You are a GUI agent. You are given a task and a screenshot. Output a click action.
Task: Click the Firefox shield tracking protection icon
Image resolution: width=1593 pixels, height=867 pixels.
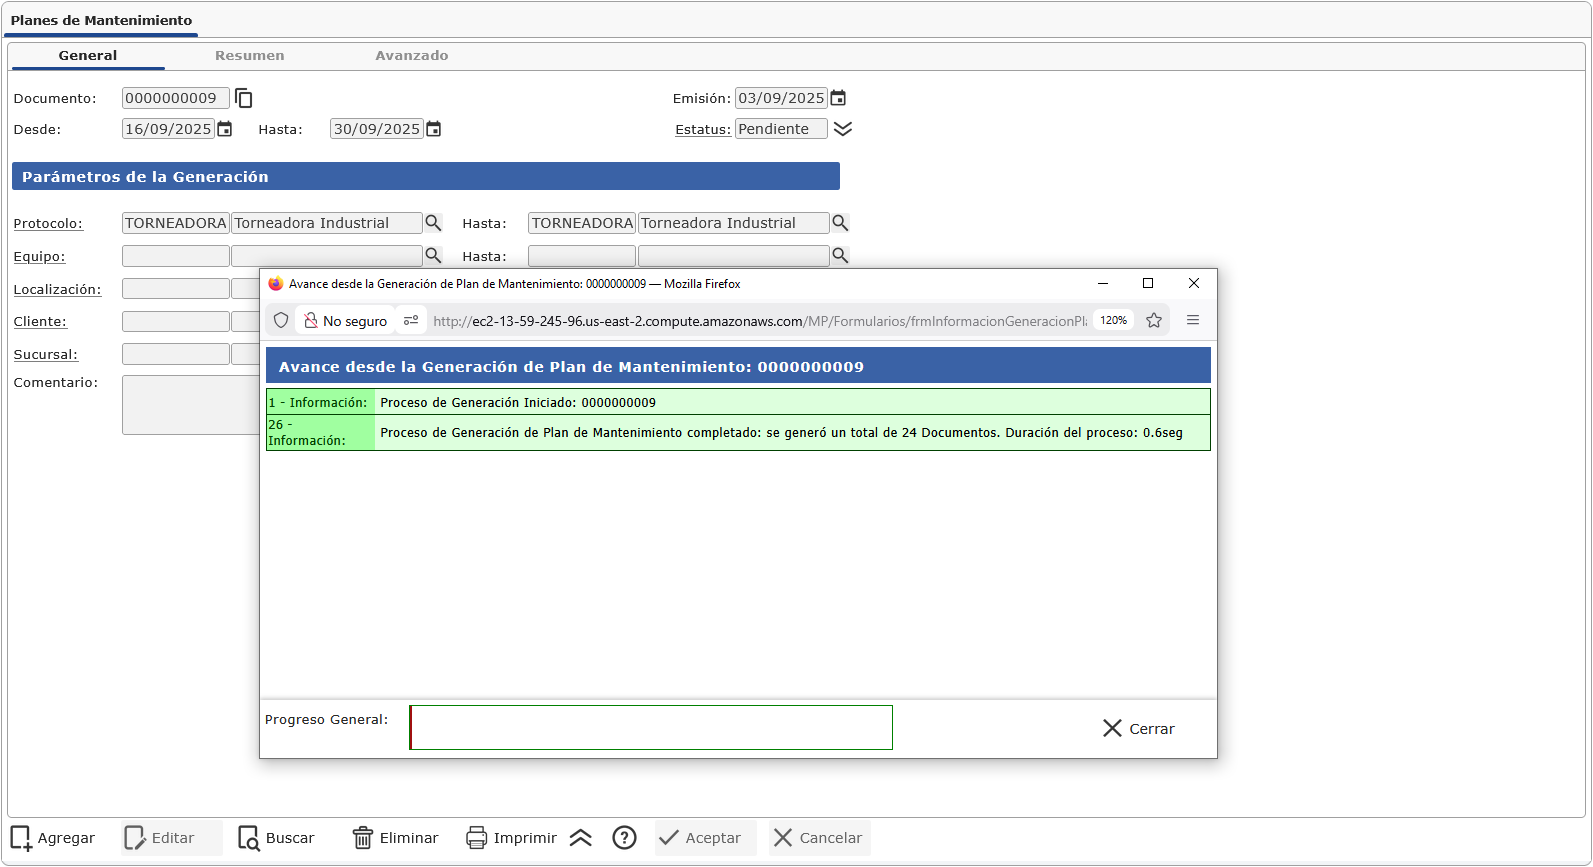[x=281, y=321]
